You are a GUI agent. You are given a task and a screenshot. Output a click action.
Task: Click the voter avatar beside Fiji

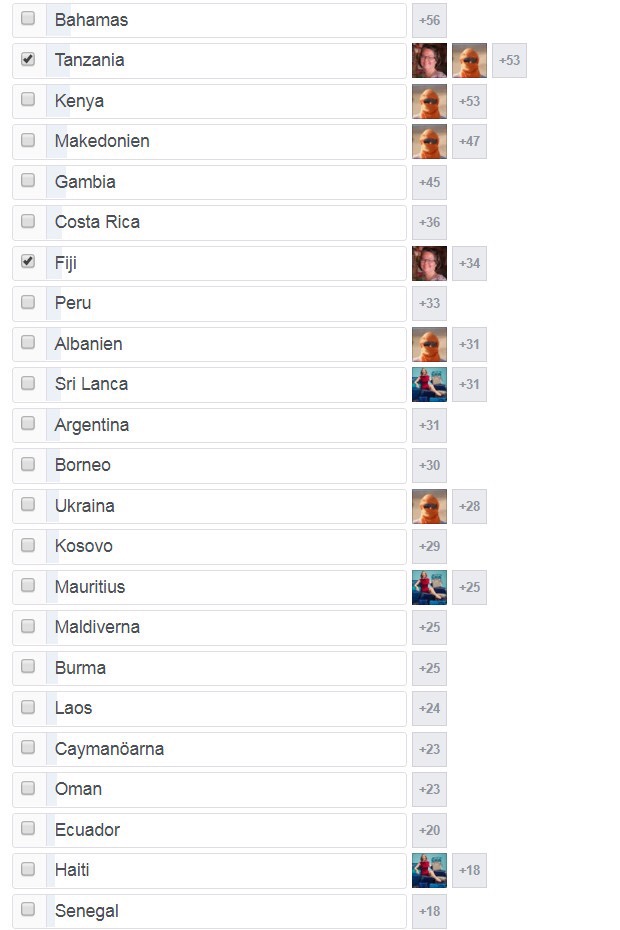(429, 263)
